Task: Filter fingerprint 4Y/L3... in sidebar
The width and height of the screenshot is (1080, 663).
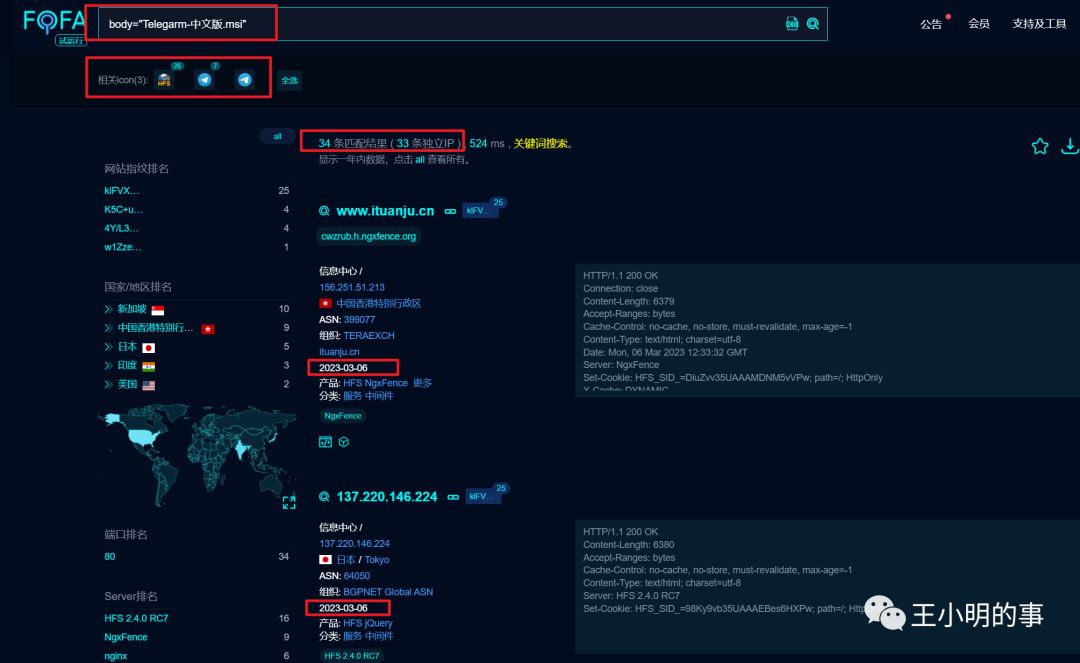Action: pos(121,228)
